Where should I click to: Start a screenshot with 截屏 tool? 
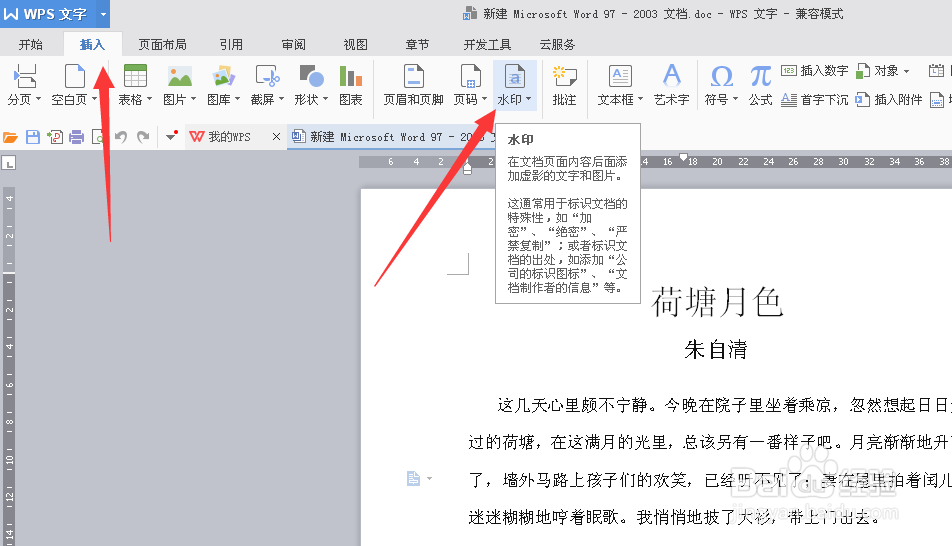tap(267, 77)
